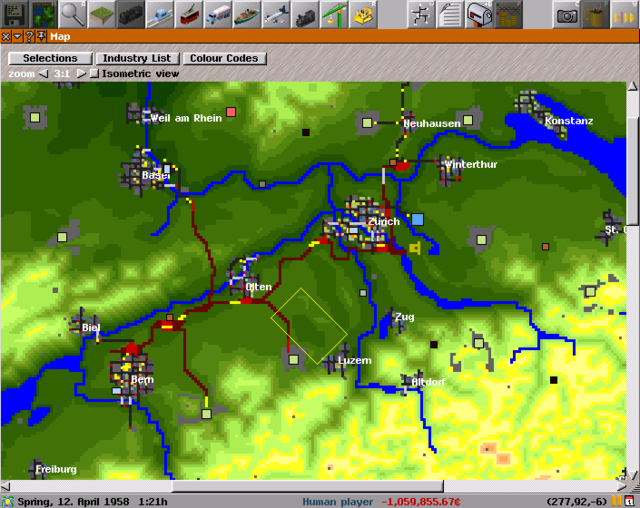Open the red tram tools icon

pos(189,14)
